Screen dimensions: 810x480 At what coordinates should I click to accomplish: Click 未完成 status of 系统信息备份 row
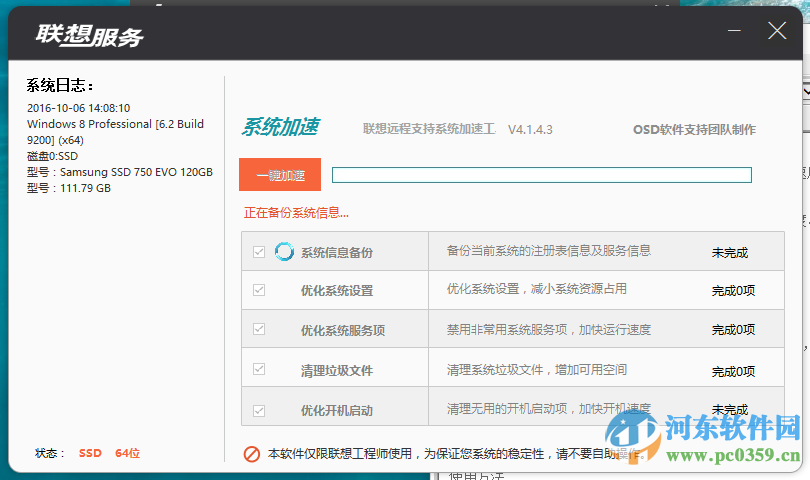point(729,253)
